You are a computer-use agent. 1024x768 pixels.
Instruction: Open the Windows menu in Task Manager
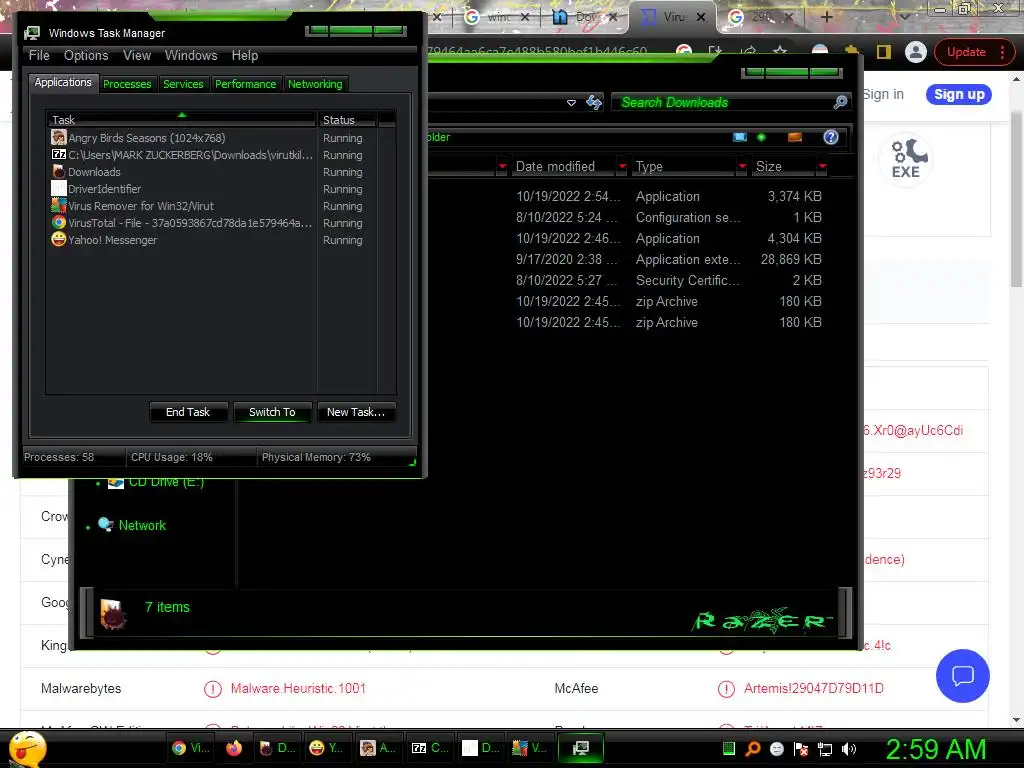point(191,56)
